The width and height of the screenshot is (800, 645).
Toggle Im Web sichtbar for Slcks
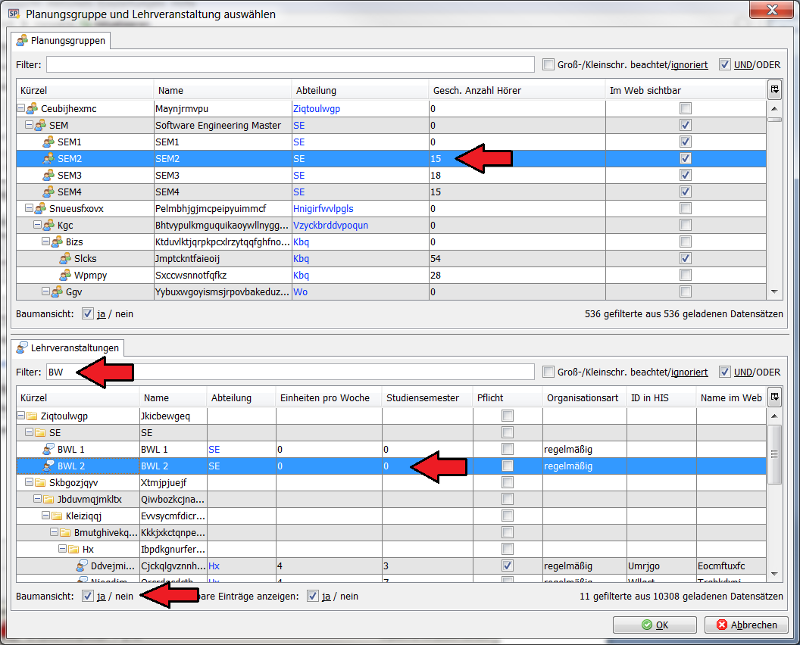(x=685, y=258)
